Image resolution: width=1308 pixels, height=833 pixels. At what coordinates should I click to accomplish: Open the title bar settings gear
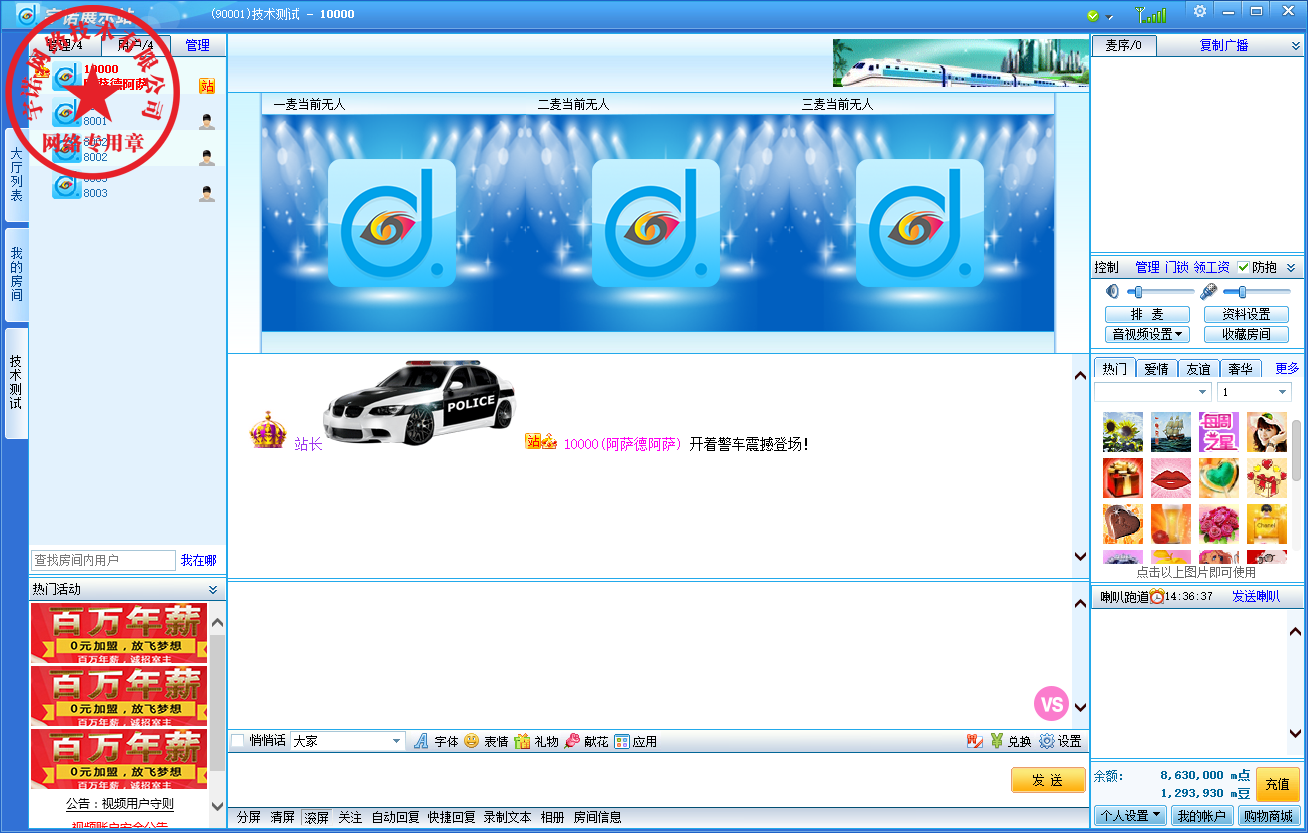pyautogui.click(x=1200, y=11)
